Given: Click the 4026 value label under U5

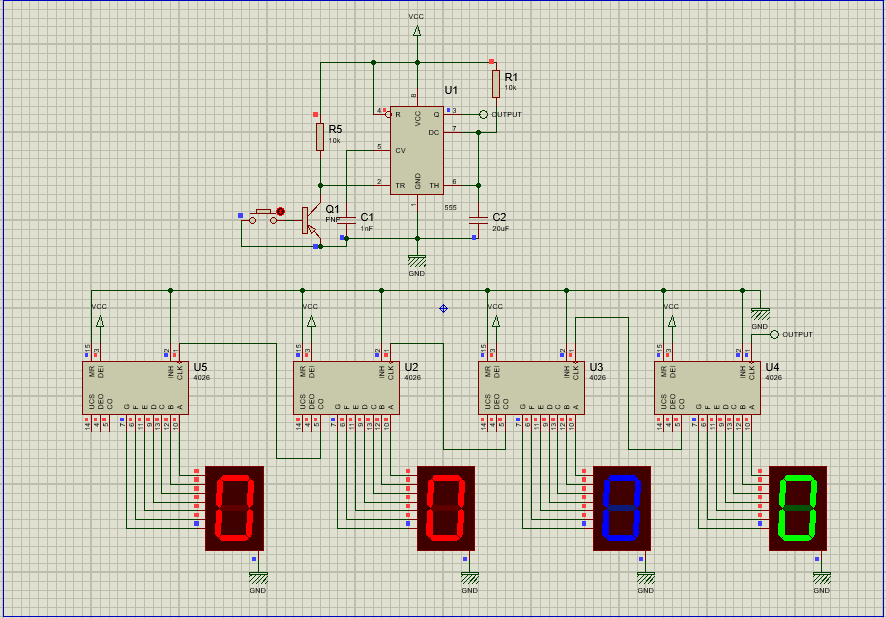Looking at the screenshot, I should point(202,378).
